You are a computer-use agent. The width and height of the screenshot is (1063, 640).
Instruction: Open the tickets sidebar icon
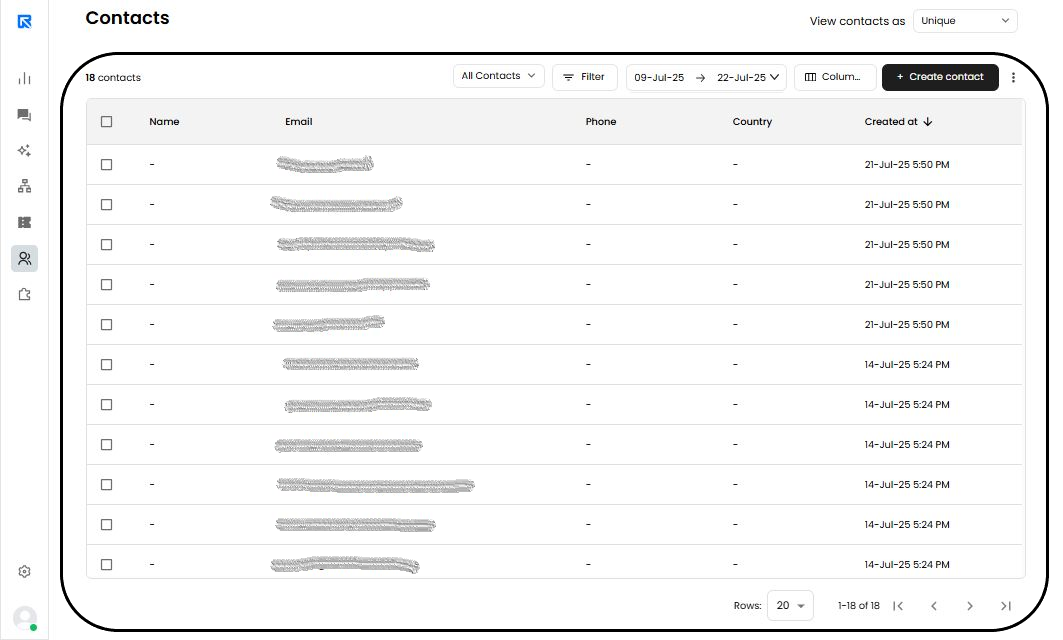[x=25, y=222]
